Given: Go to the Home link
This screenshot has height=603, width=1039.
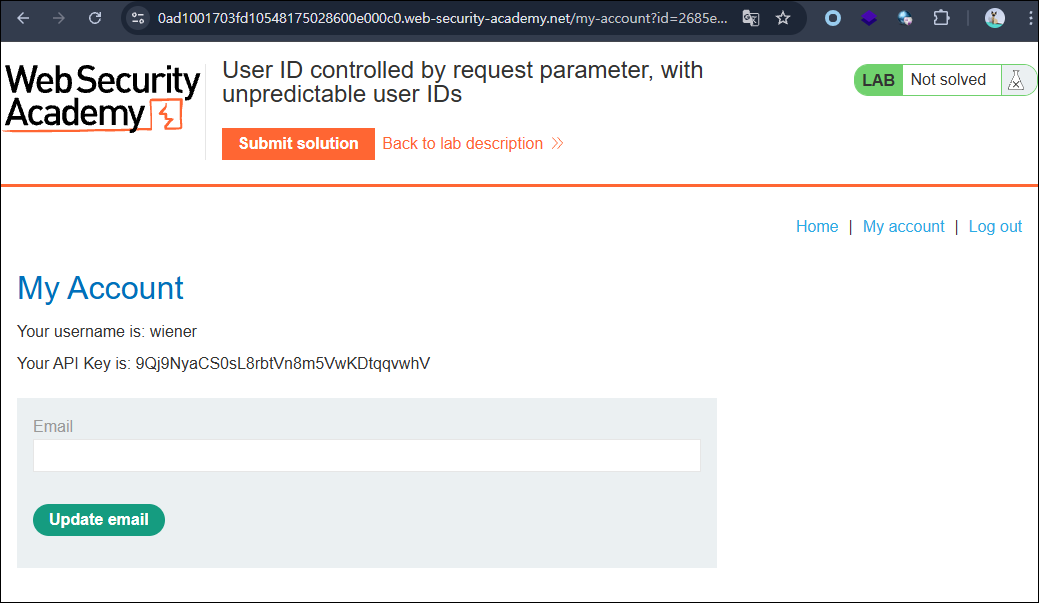Looking at the screenshot, I should coord(817,227).
